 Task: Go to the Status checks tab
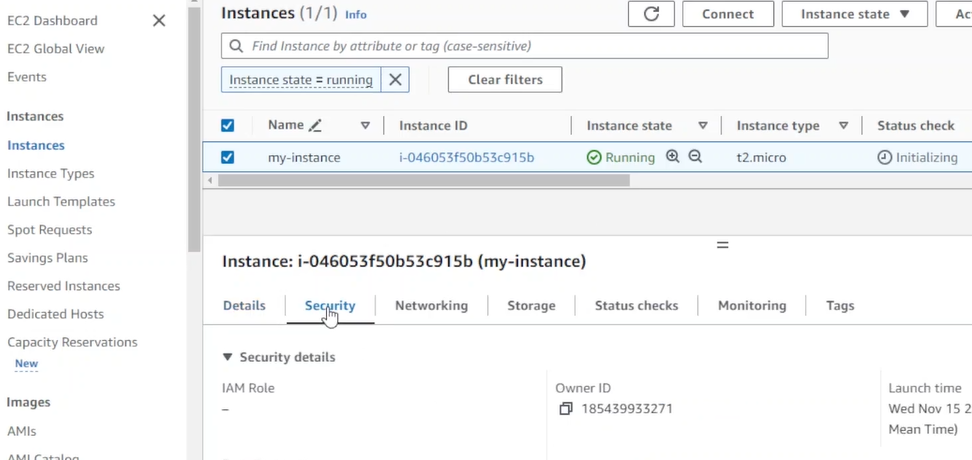pos(637,306)
